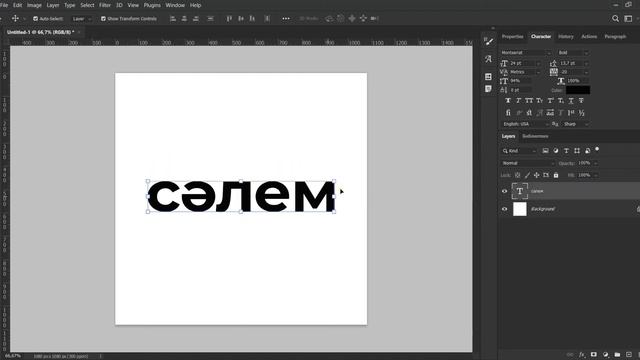Image resolution: width=640 pixels, height=360 pixels.
Task: Filter layers by pixel layers icon
Action: coord(545,151)
